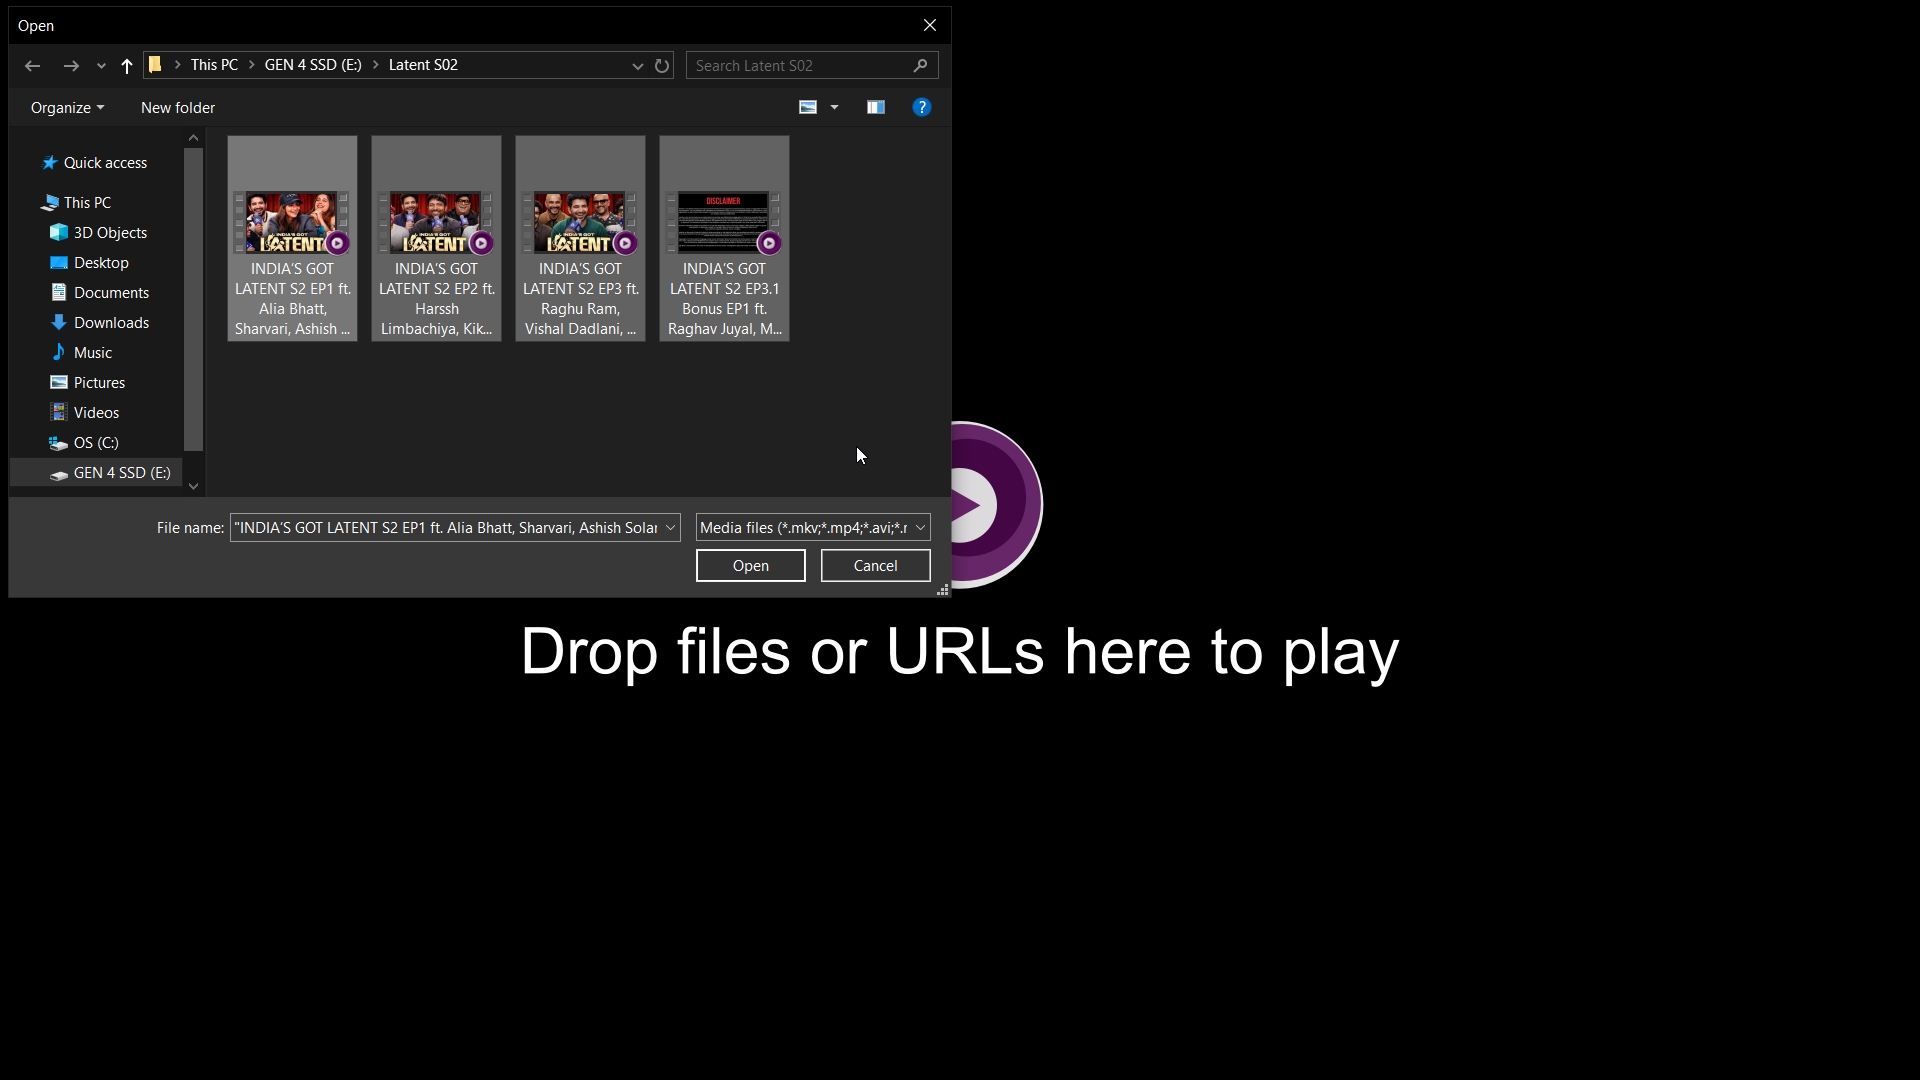Select This PC in navigation tree
Screen dimensions: 1920x1080
pyautogui.click(x=77, y=203)
